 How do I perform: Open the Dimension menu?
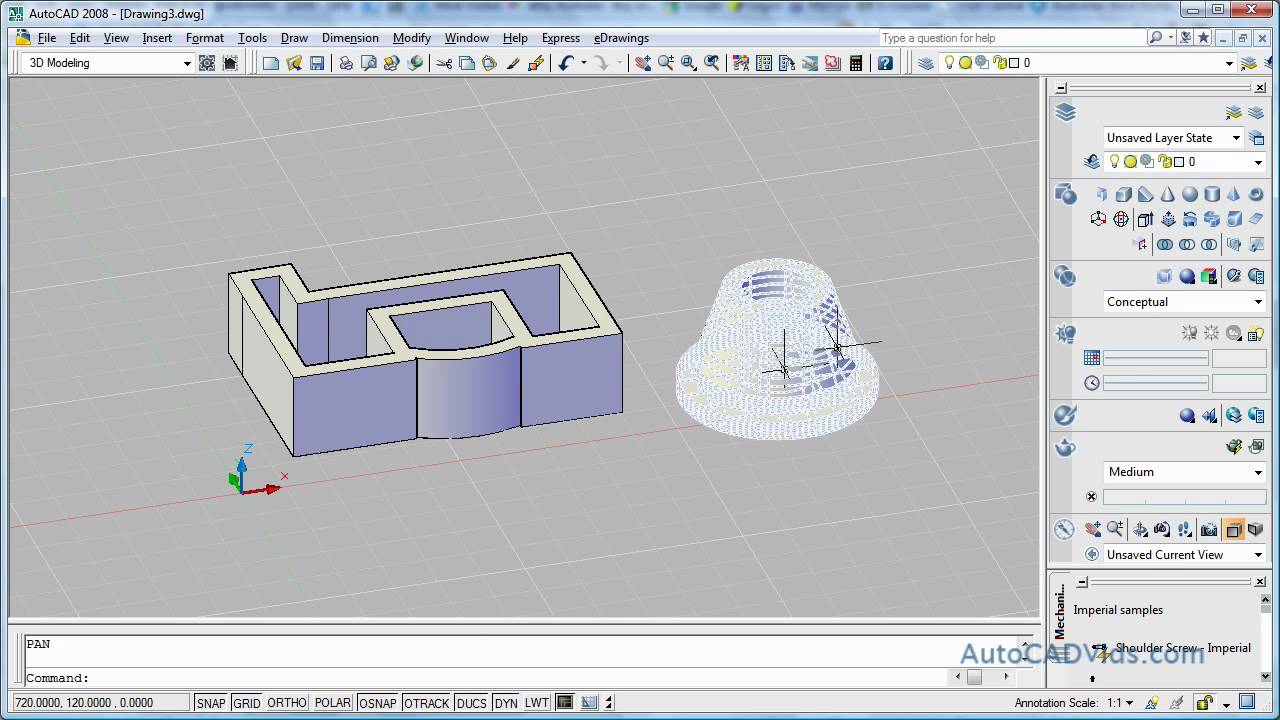(x=350, y=38)
